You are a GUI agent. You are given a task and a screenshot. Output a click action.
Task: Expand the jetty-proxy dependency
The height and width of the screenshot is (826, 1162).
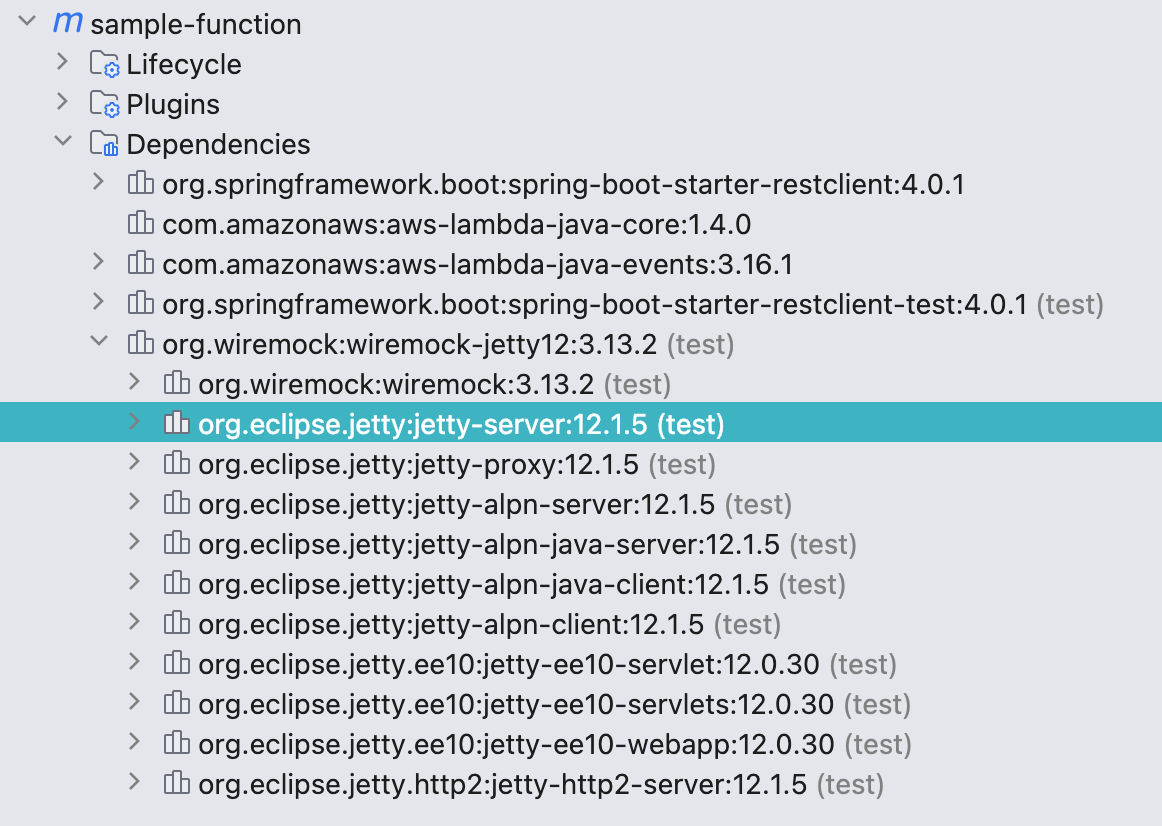click(x=135, y=463)
